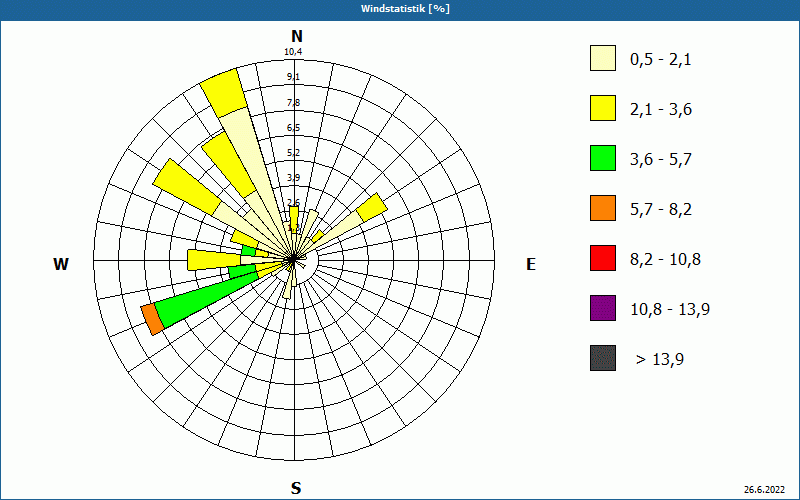Click the 5,2 radial axis label
The image size is (800, 500).
(x=293, y=153)
